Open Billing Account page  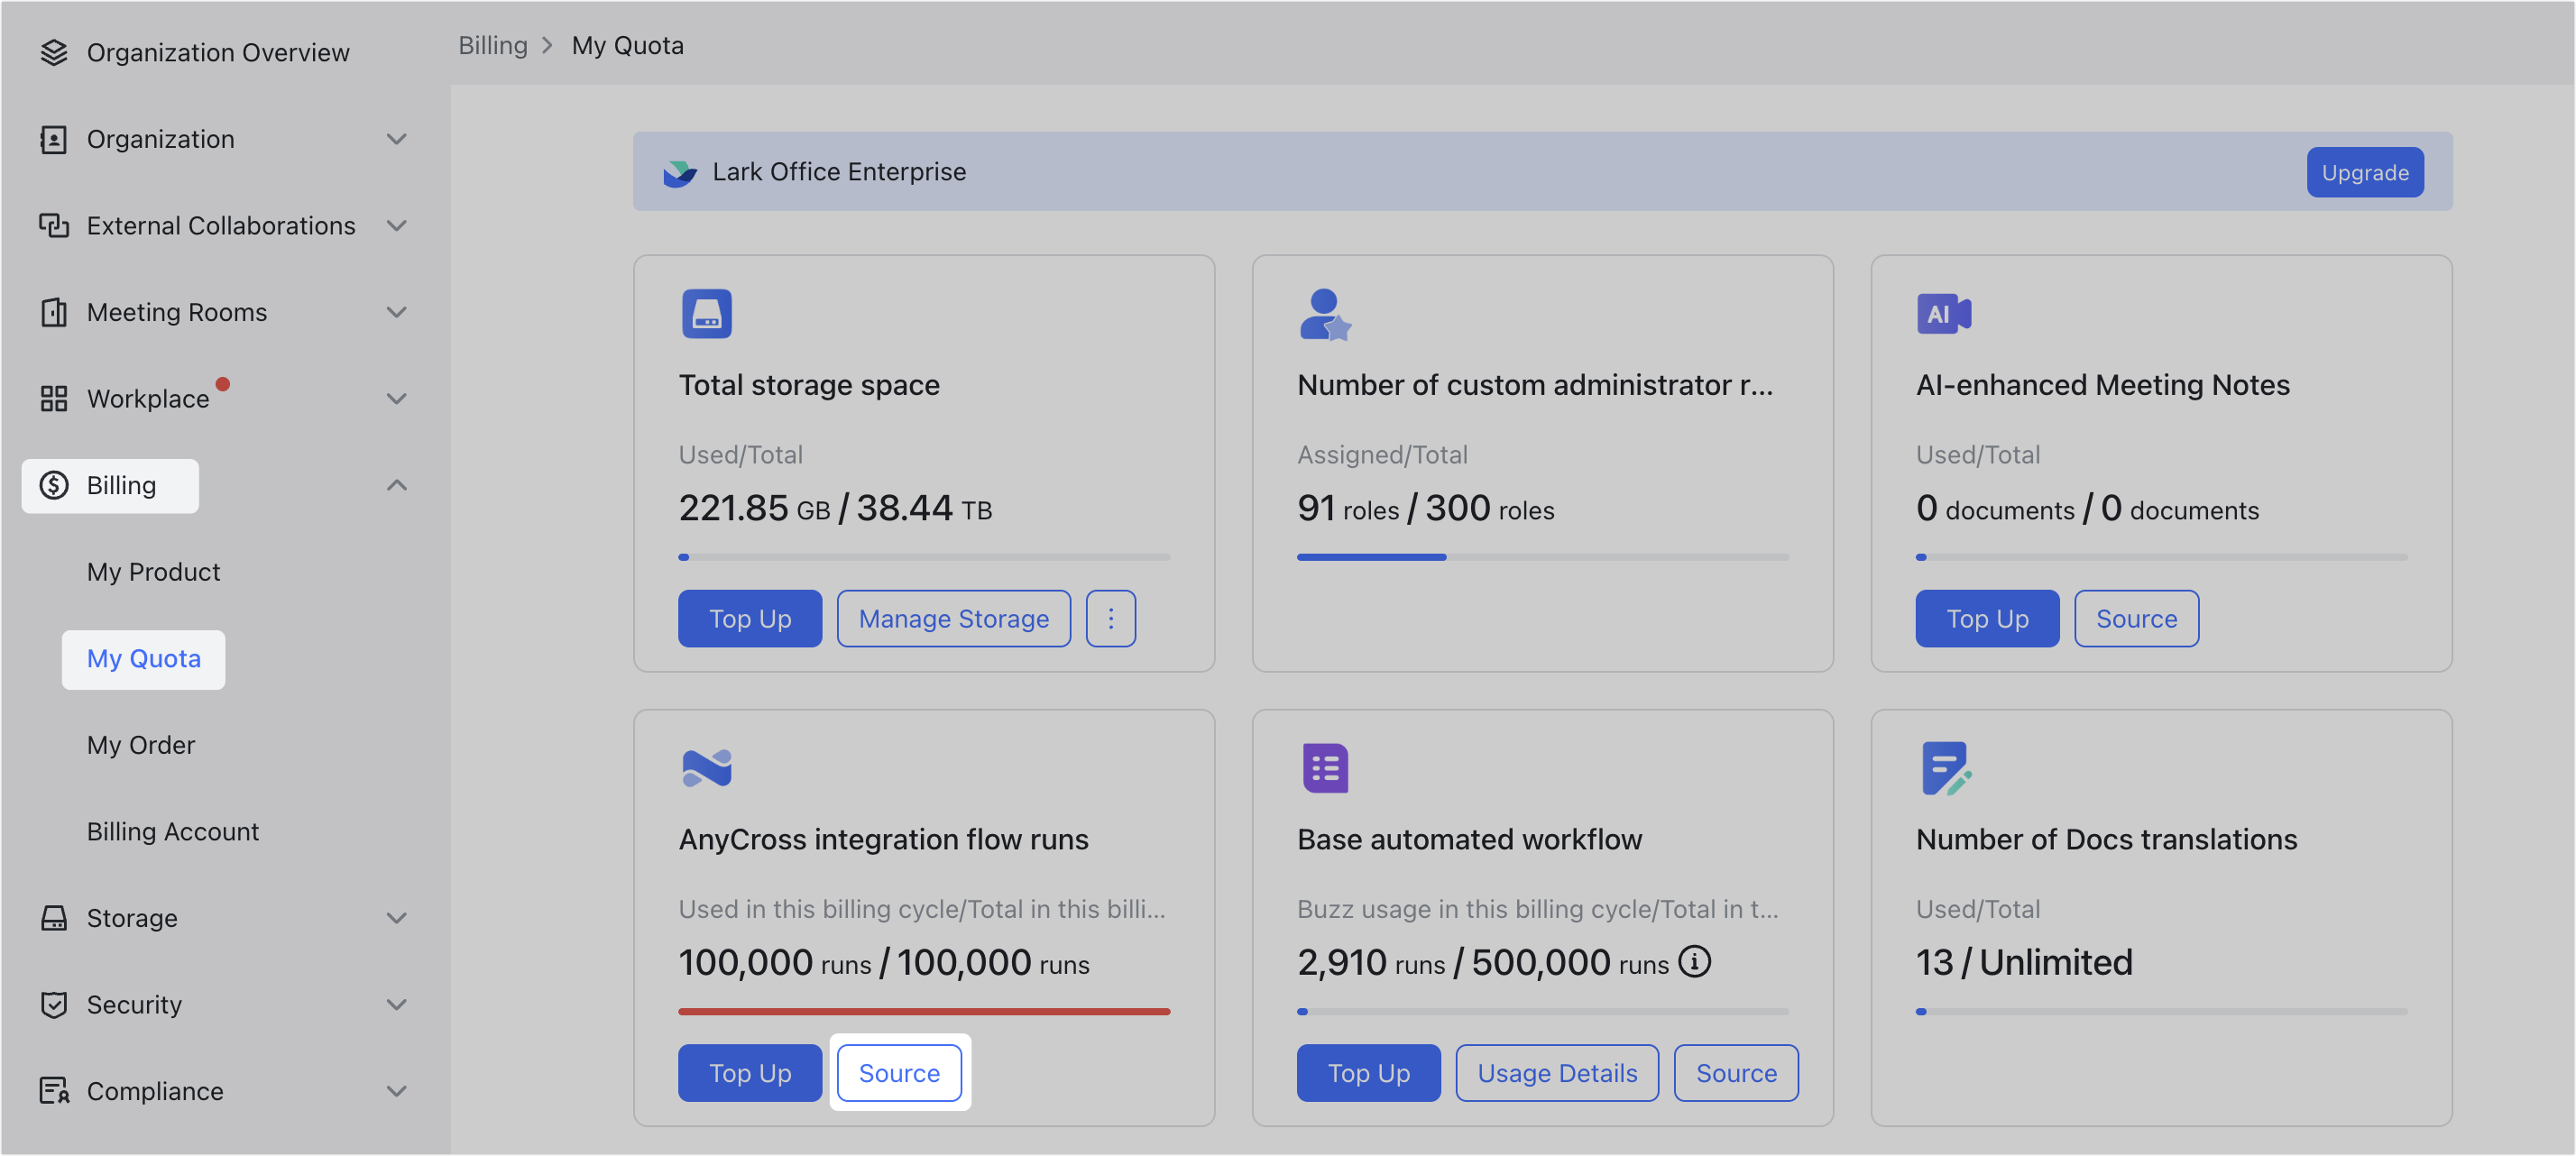tap(172, 831)
